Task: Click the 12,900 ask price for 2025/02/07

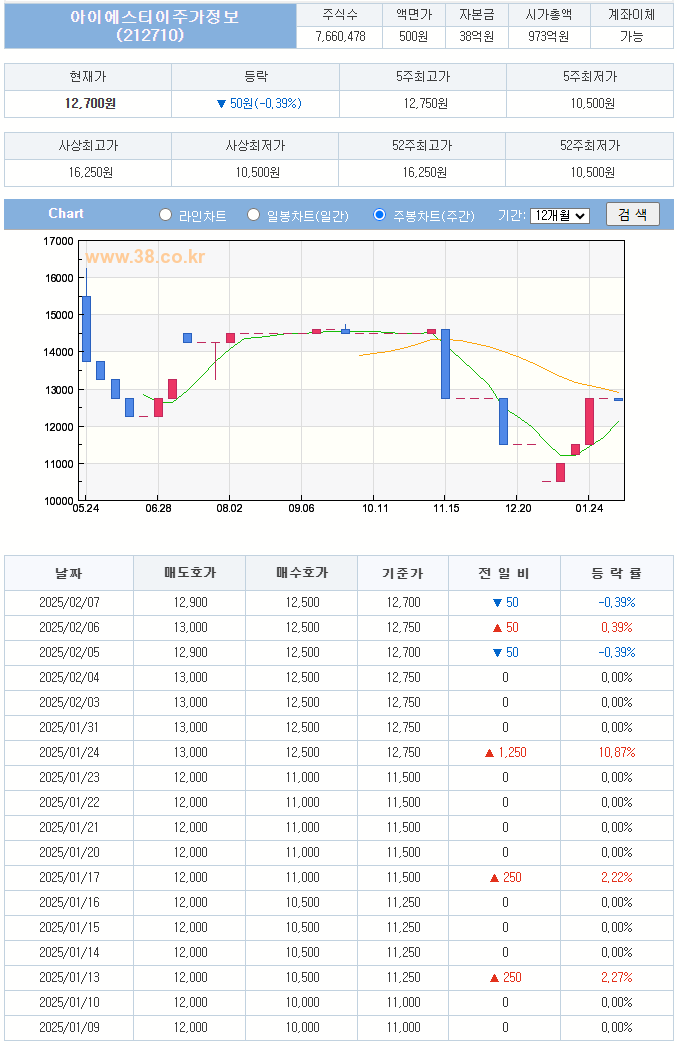Action: (x=191, y=602)
